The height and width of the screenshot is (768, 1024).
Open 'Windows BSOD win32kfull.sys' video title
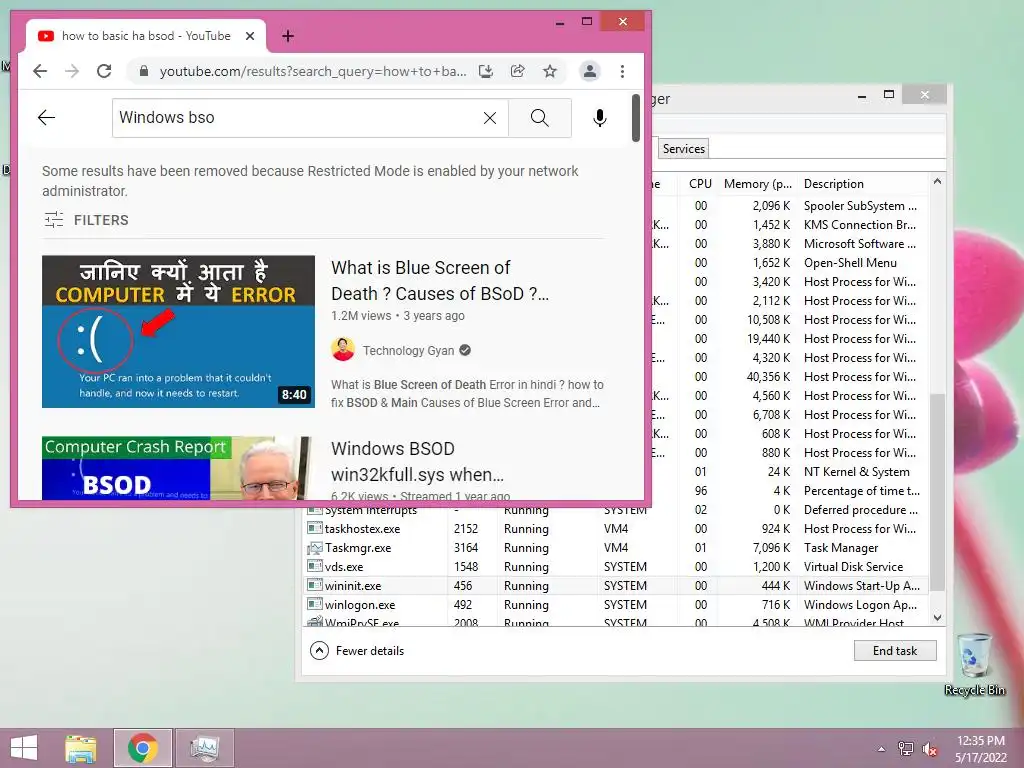(417, 462)
